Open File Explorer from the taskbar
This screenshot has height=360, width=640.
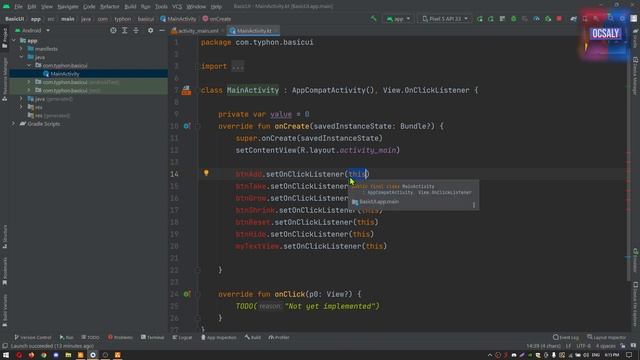click(68, 355)
